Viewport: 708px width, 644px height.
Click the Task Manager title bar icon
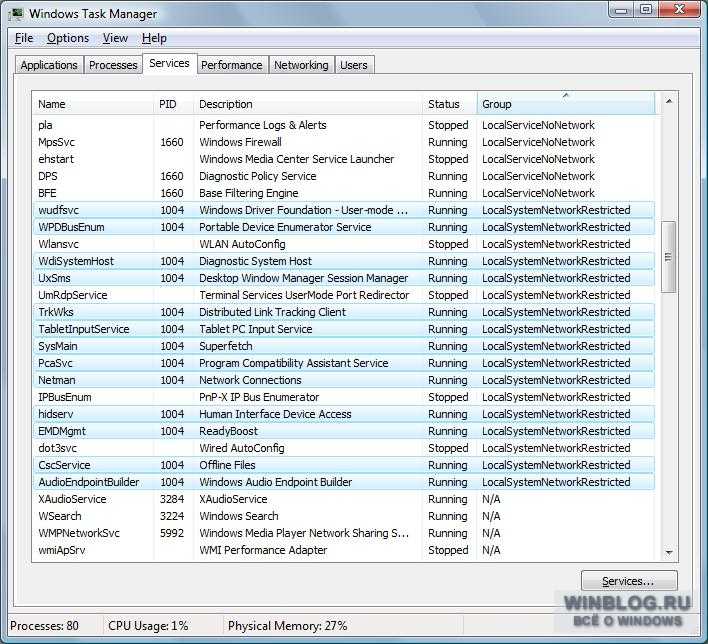coord(17,14)
